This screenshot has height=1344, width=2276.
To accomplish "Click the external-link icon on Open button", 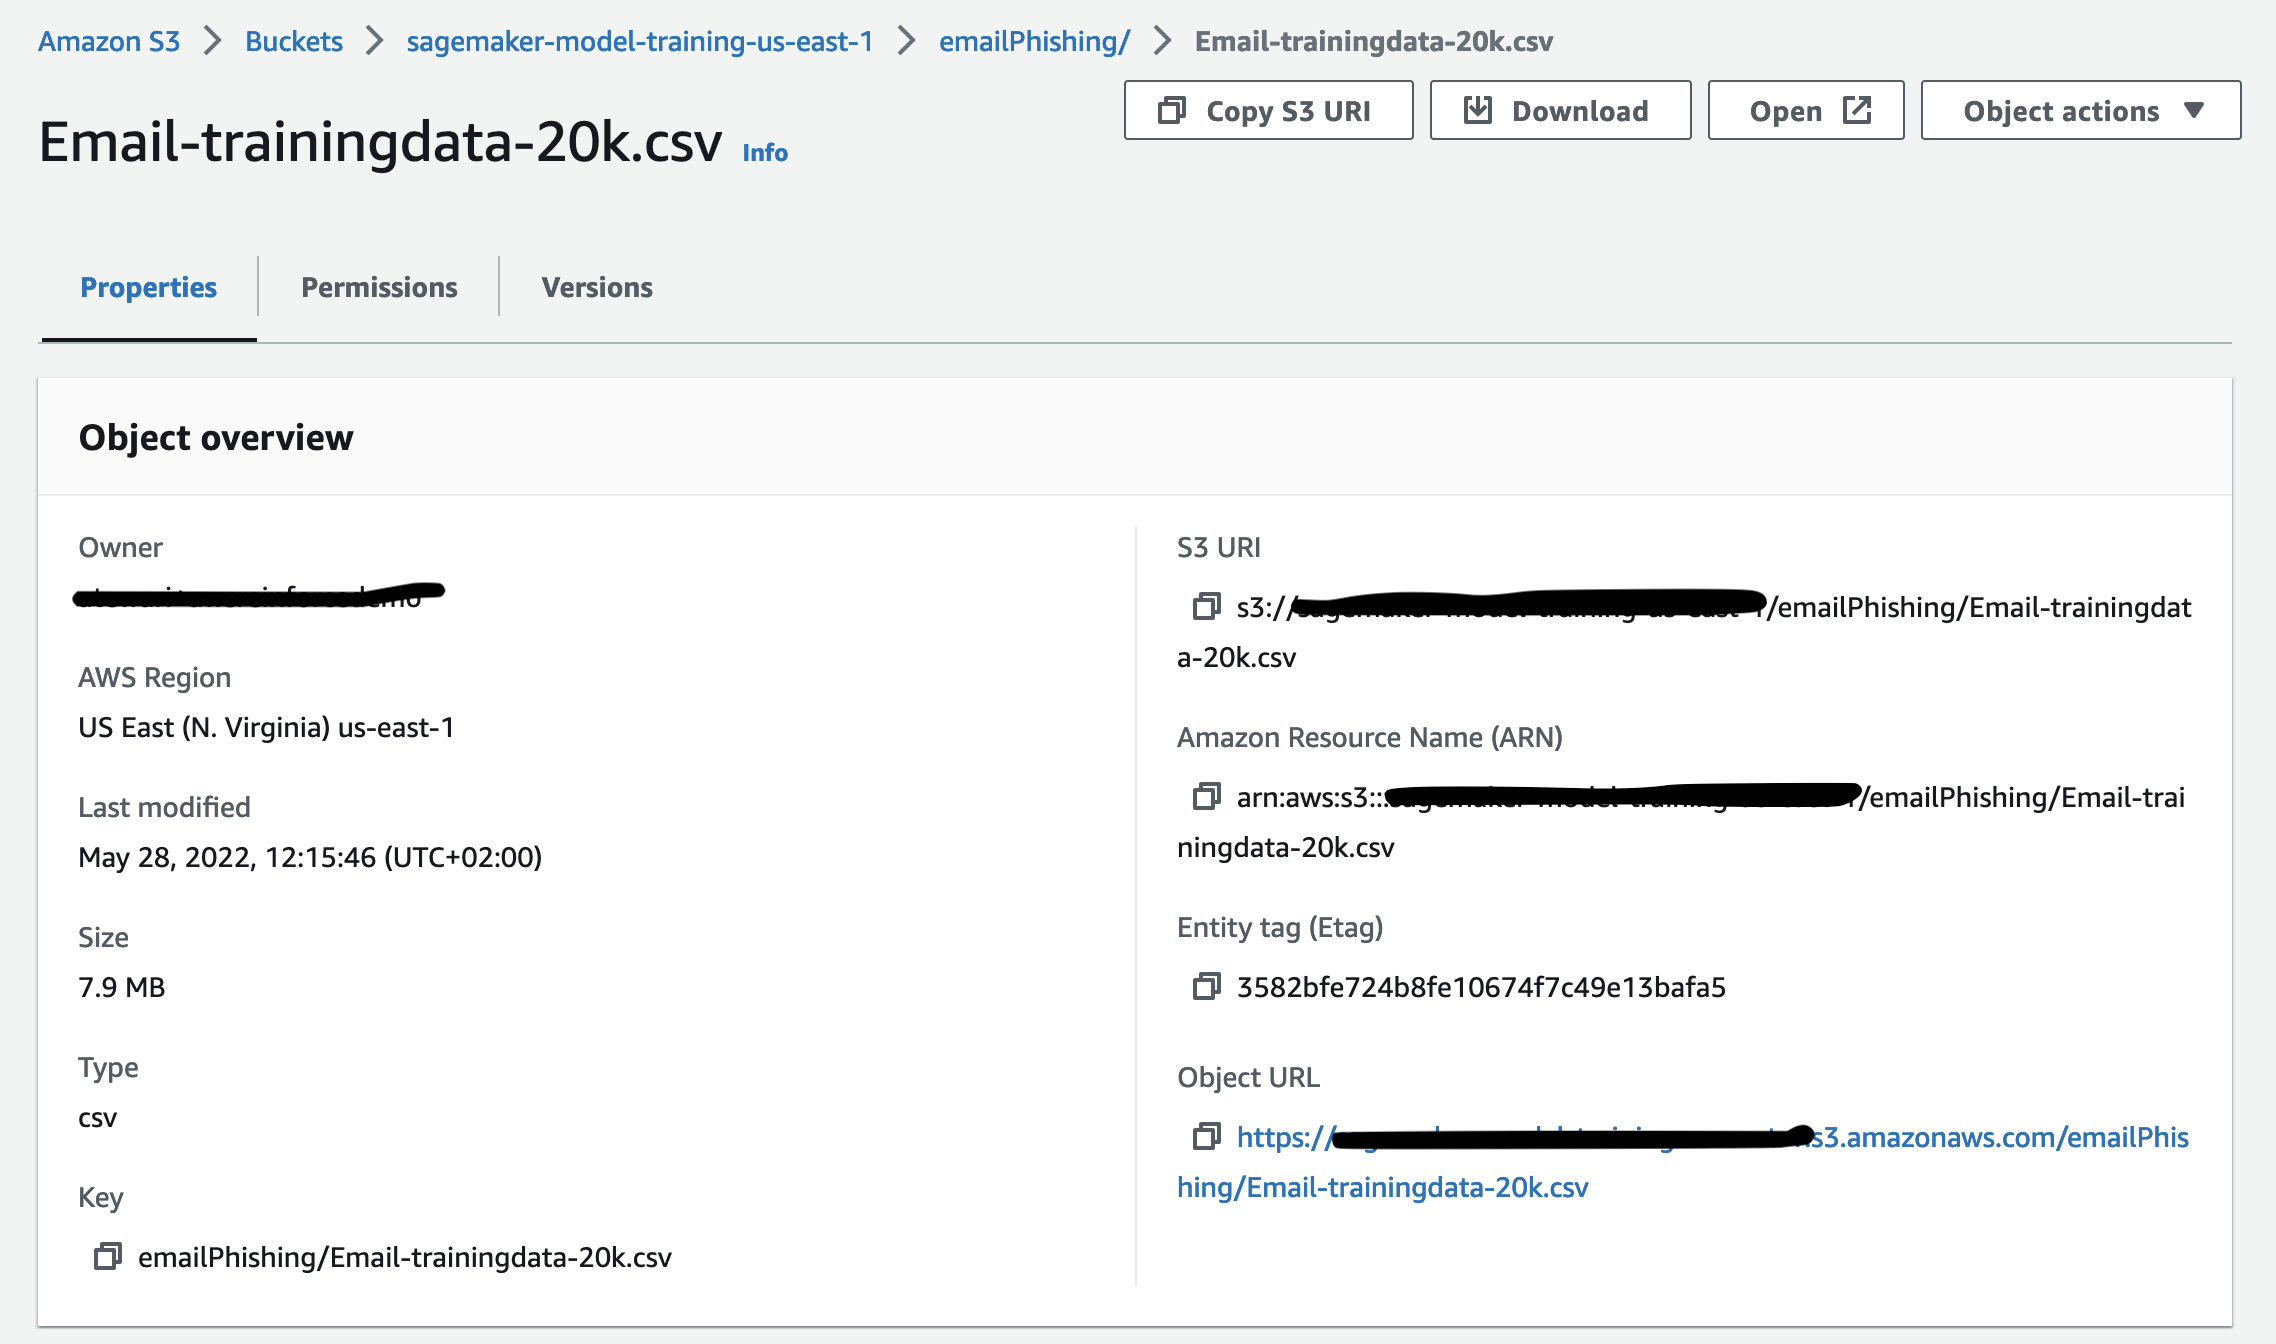I will [x=1857, y=110].
